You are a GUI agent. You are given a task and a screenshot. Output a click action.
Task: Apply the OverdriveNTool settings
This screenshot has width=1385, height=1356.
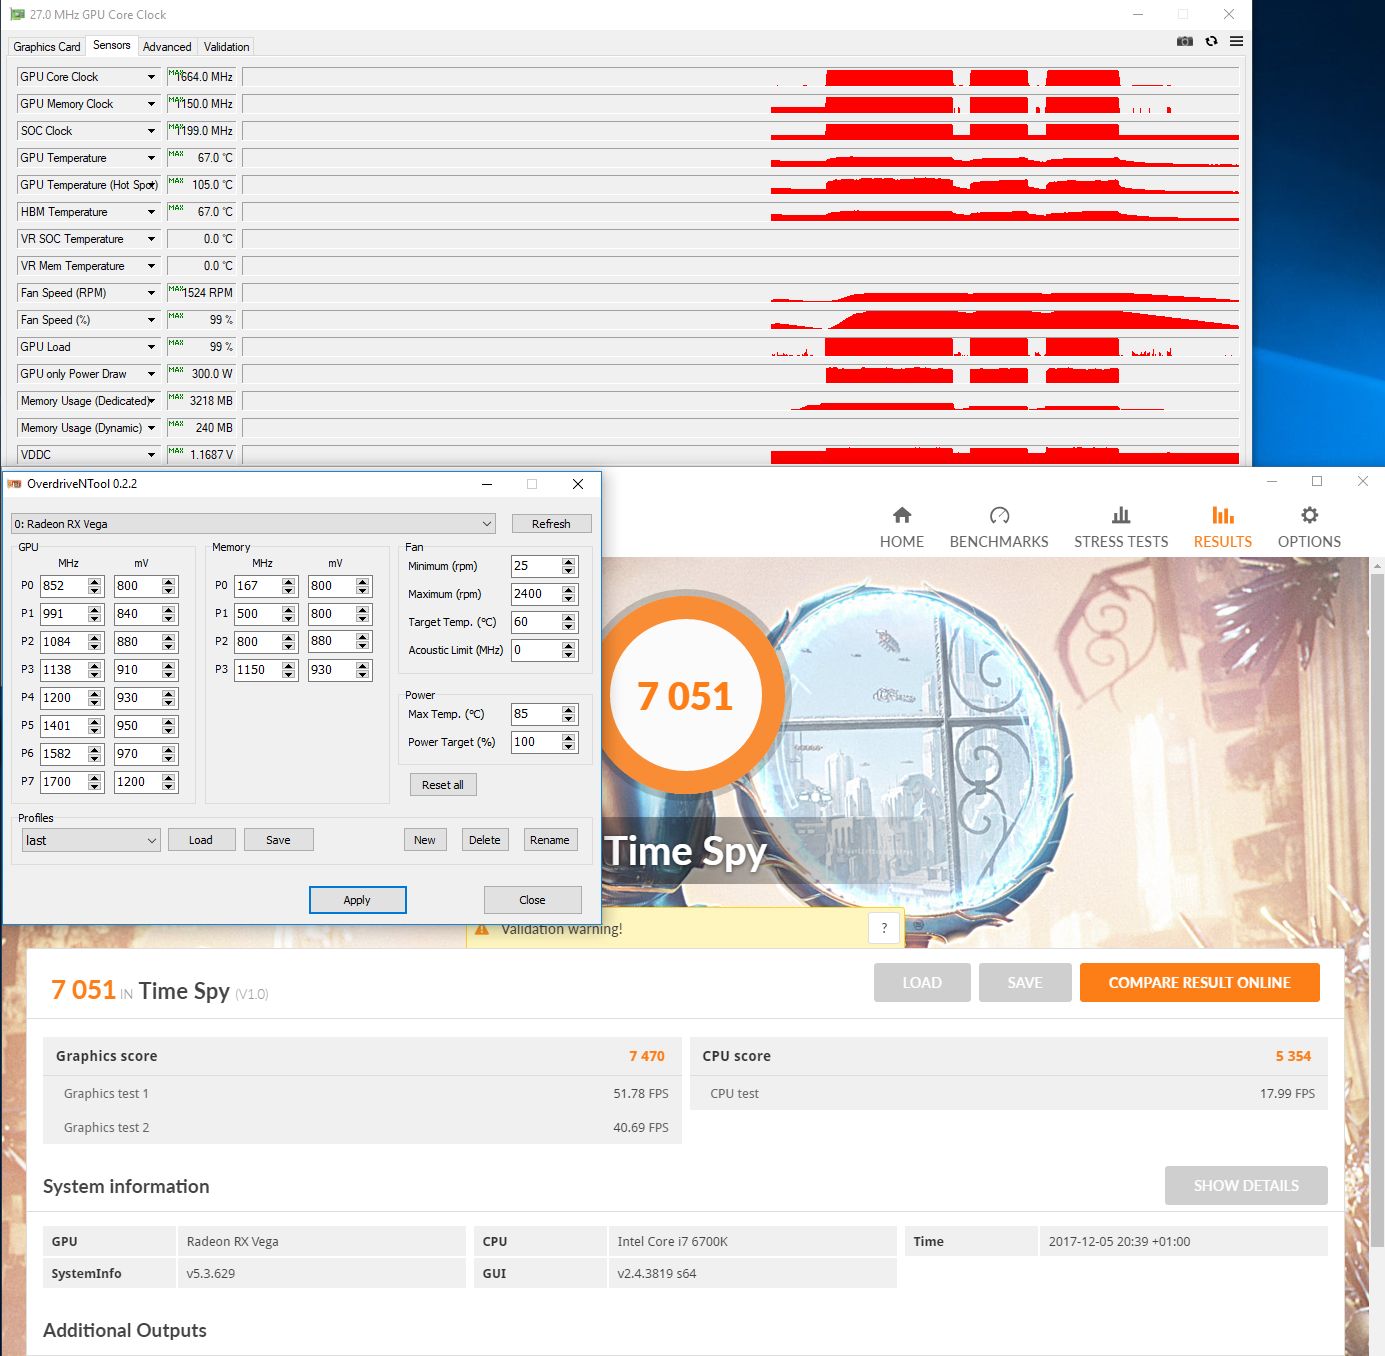[357, 900]
